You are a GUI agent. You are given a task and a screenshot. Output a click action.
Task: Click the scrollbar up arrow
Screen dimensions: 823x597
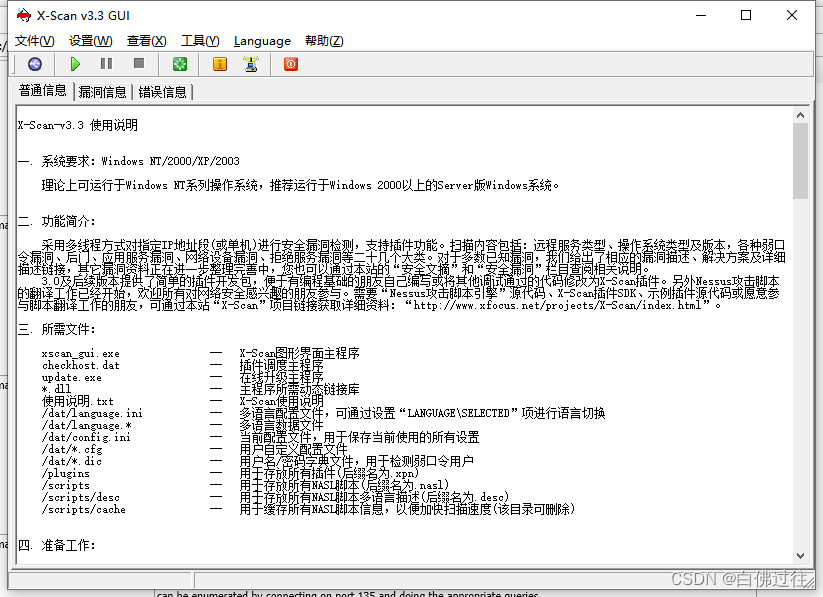(x=800, y=115)
